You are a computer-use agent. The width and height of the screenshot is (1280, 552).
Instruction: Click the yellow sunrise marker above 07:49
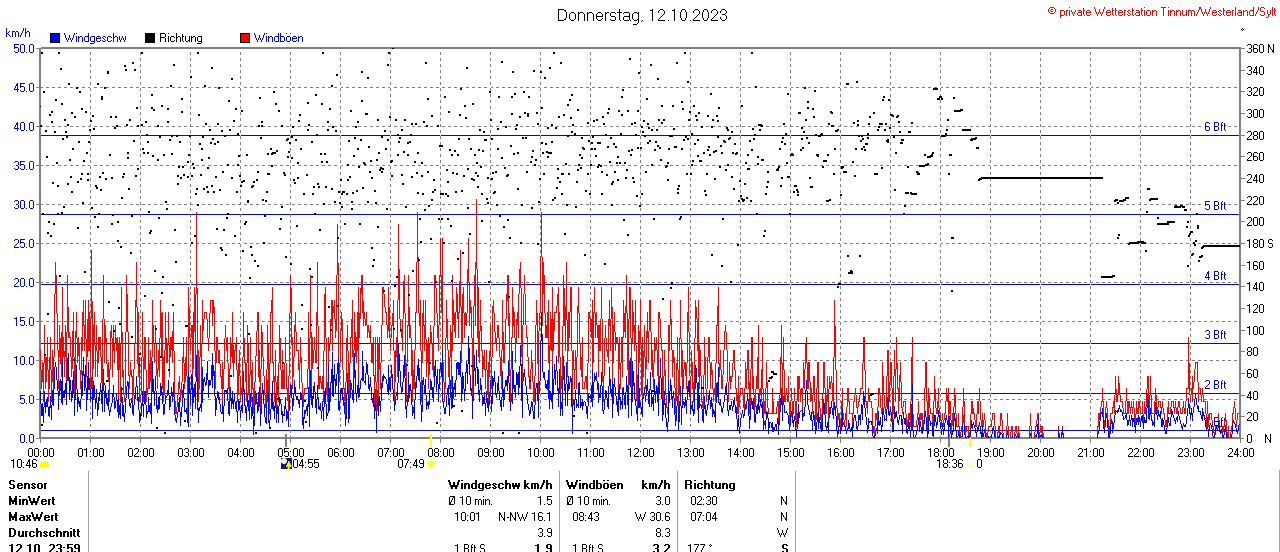pos(430,441)
